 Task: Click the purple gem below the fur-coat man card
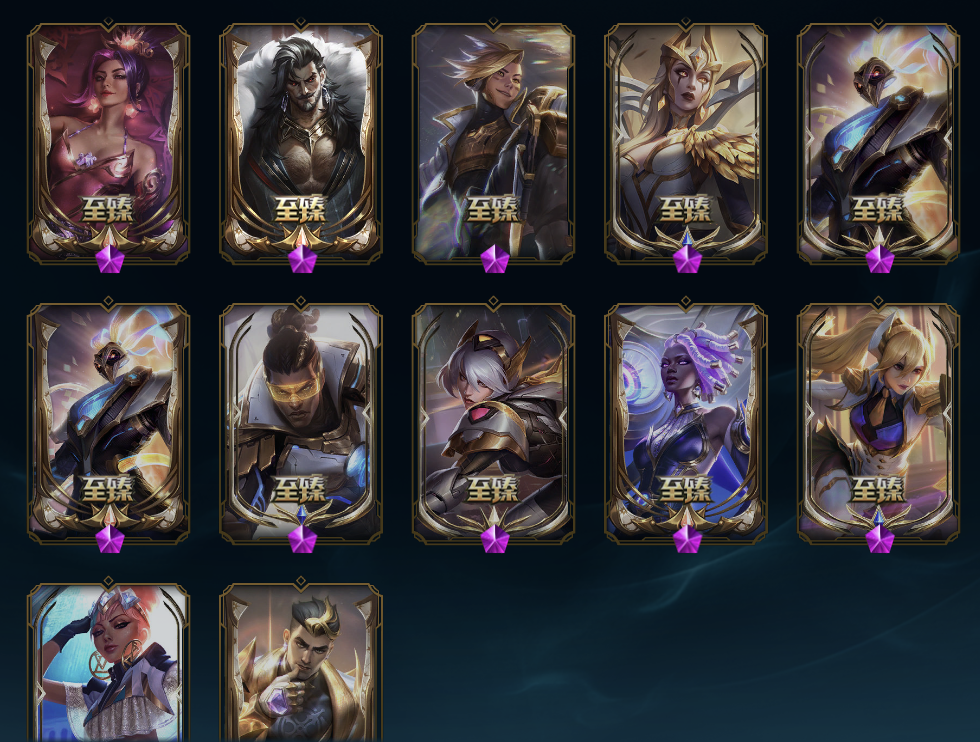pyautogui.click(x=302, y=259)
